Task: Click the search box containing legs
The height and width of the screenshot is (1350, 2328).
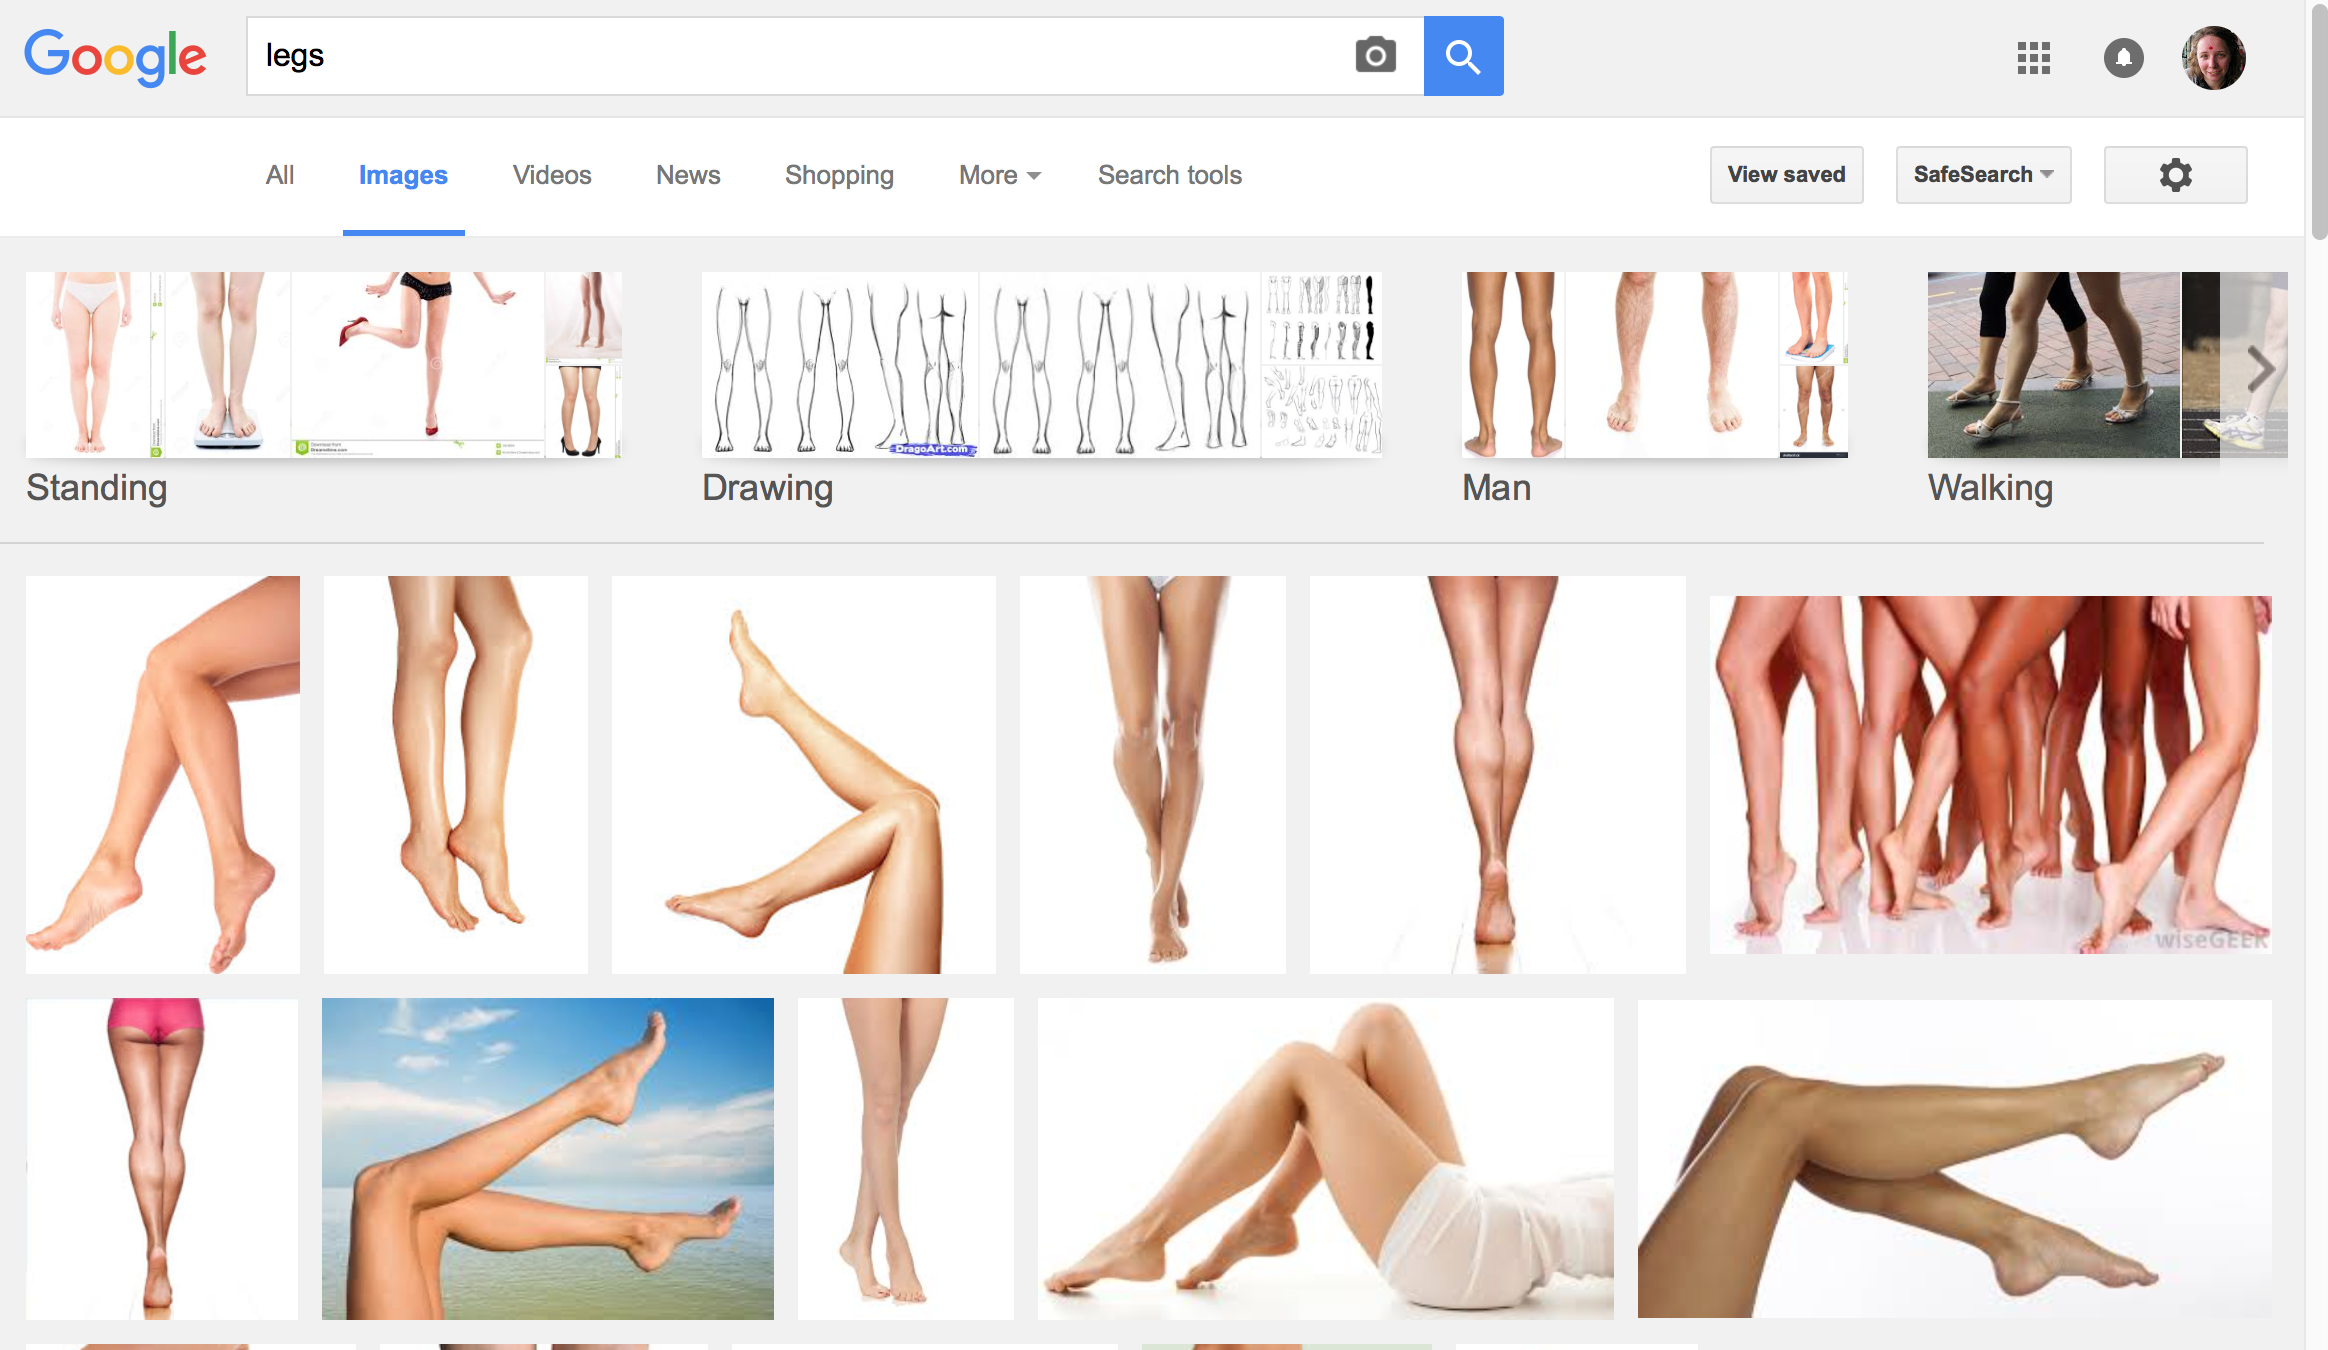Action: [x=800, y=56]
